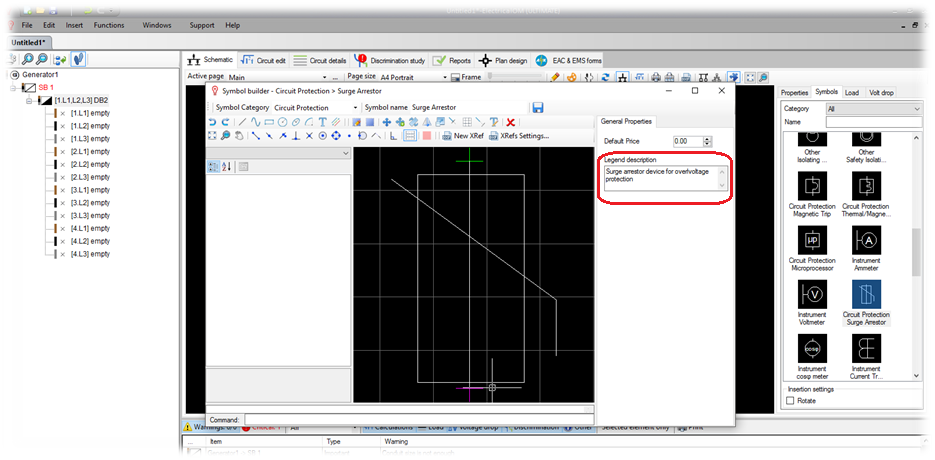Click the Legend description text box

click(x=665, y=178)
